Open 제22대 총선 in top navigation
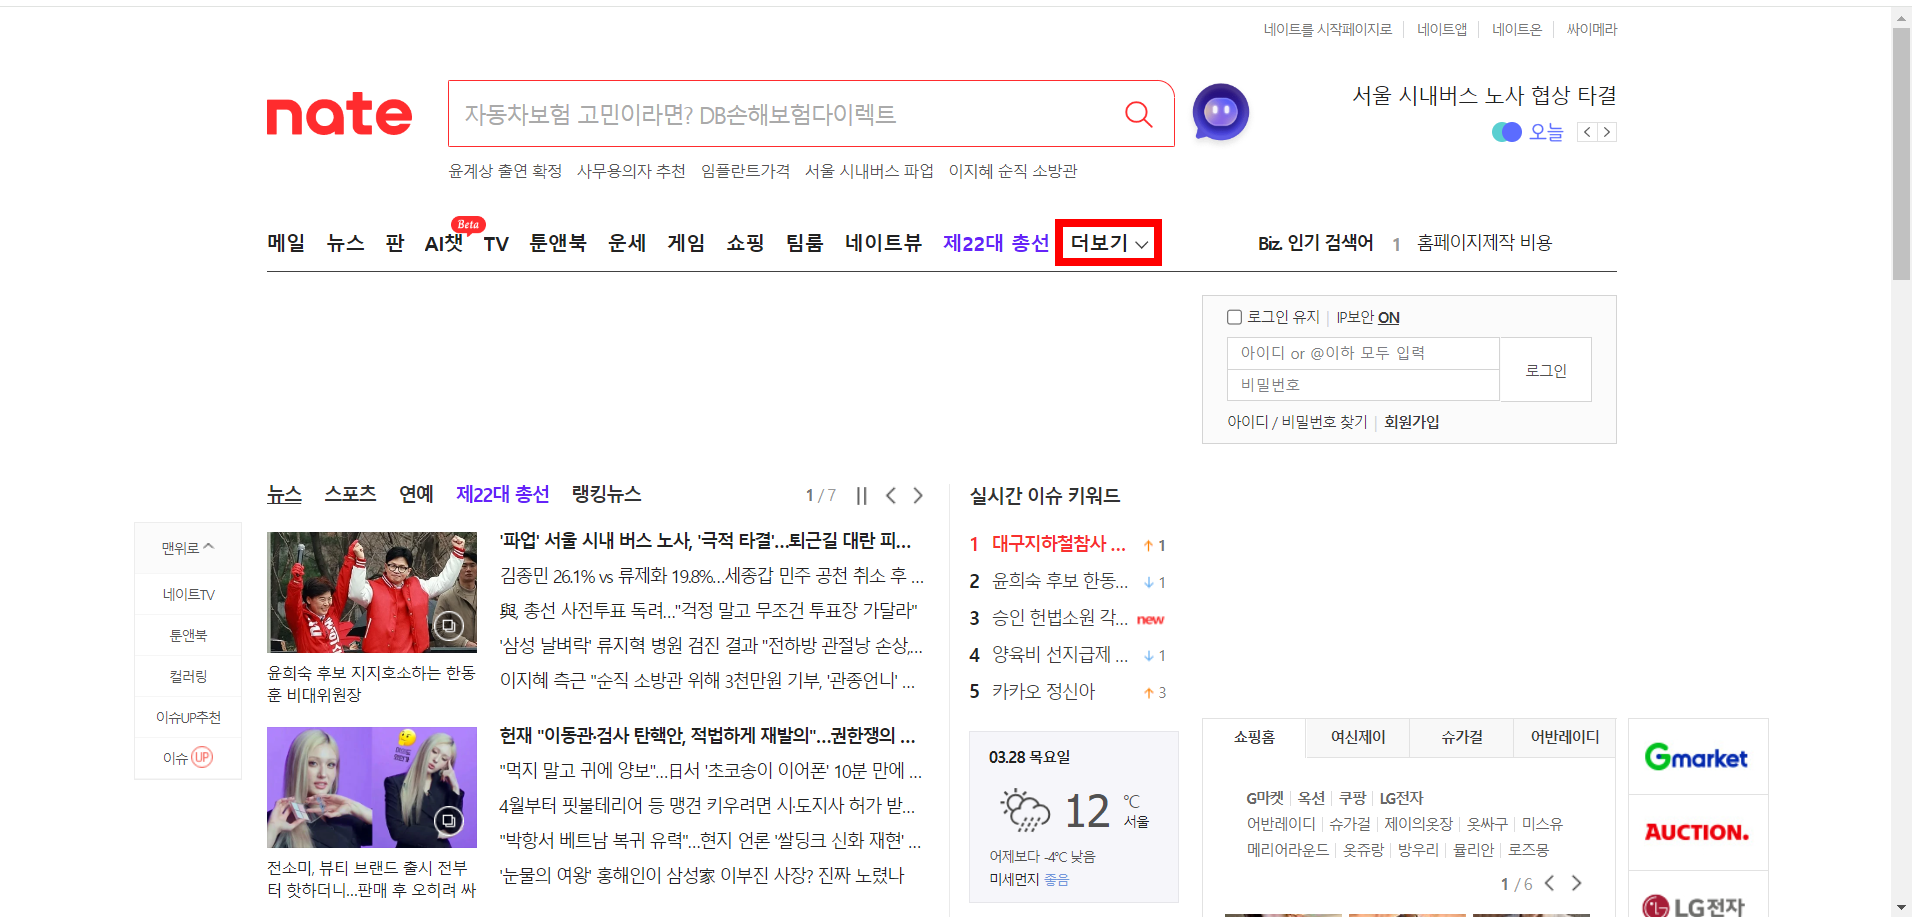 pyautogui.click(x=996, y=243)
